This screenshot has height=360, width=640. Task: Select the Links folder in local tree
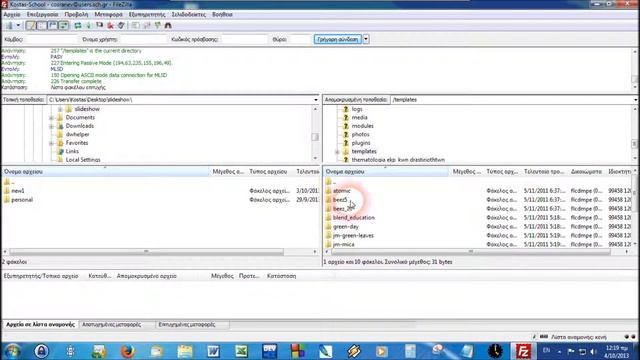(x=72, y=151)
